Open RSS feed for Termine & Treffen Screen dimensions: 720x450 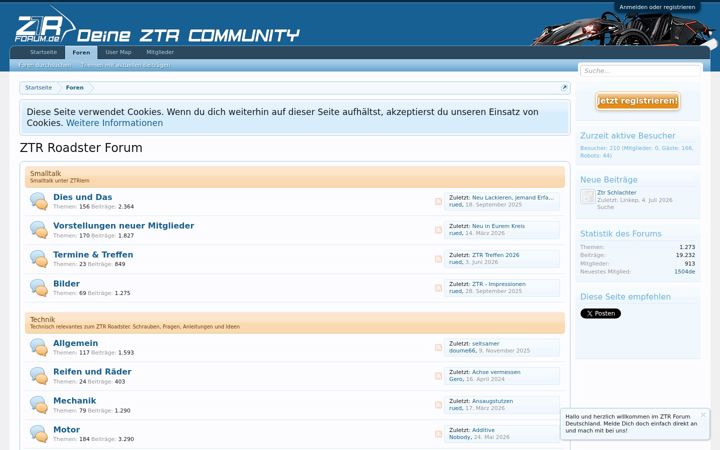click(x=439, y=259)
